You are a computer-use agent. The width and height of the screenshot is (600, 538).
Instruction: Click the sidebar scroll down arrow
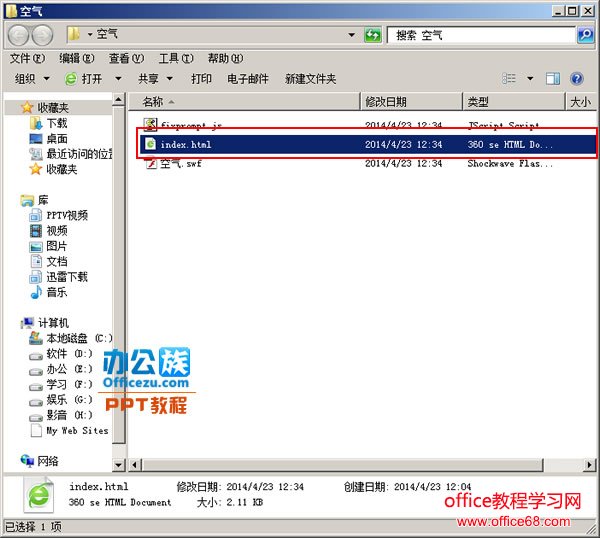click(119, 465)
